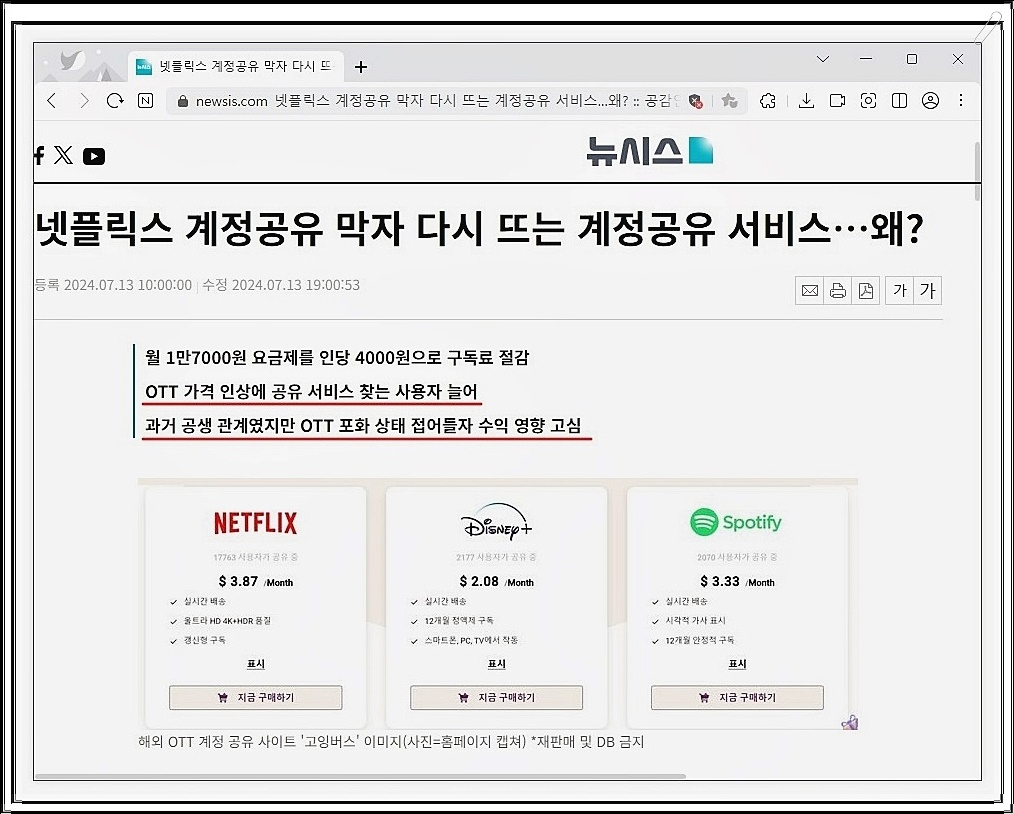Click 지금 구매하기 under Spotify
The height and width of the screenshot is (814, 1014).
(737, 698)
